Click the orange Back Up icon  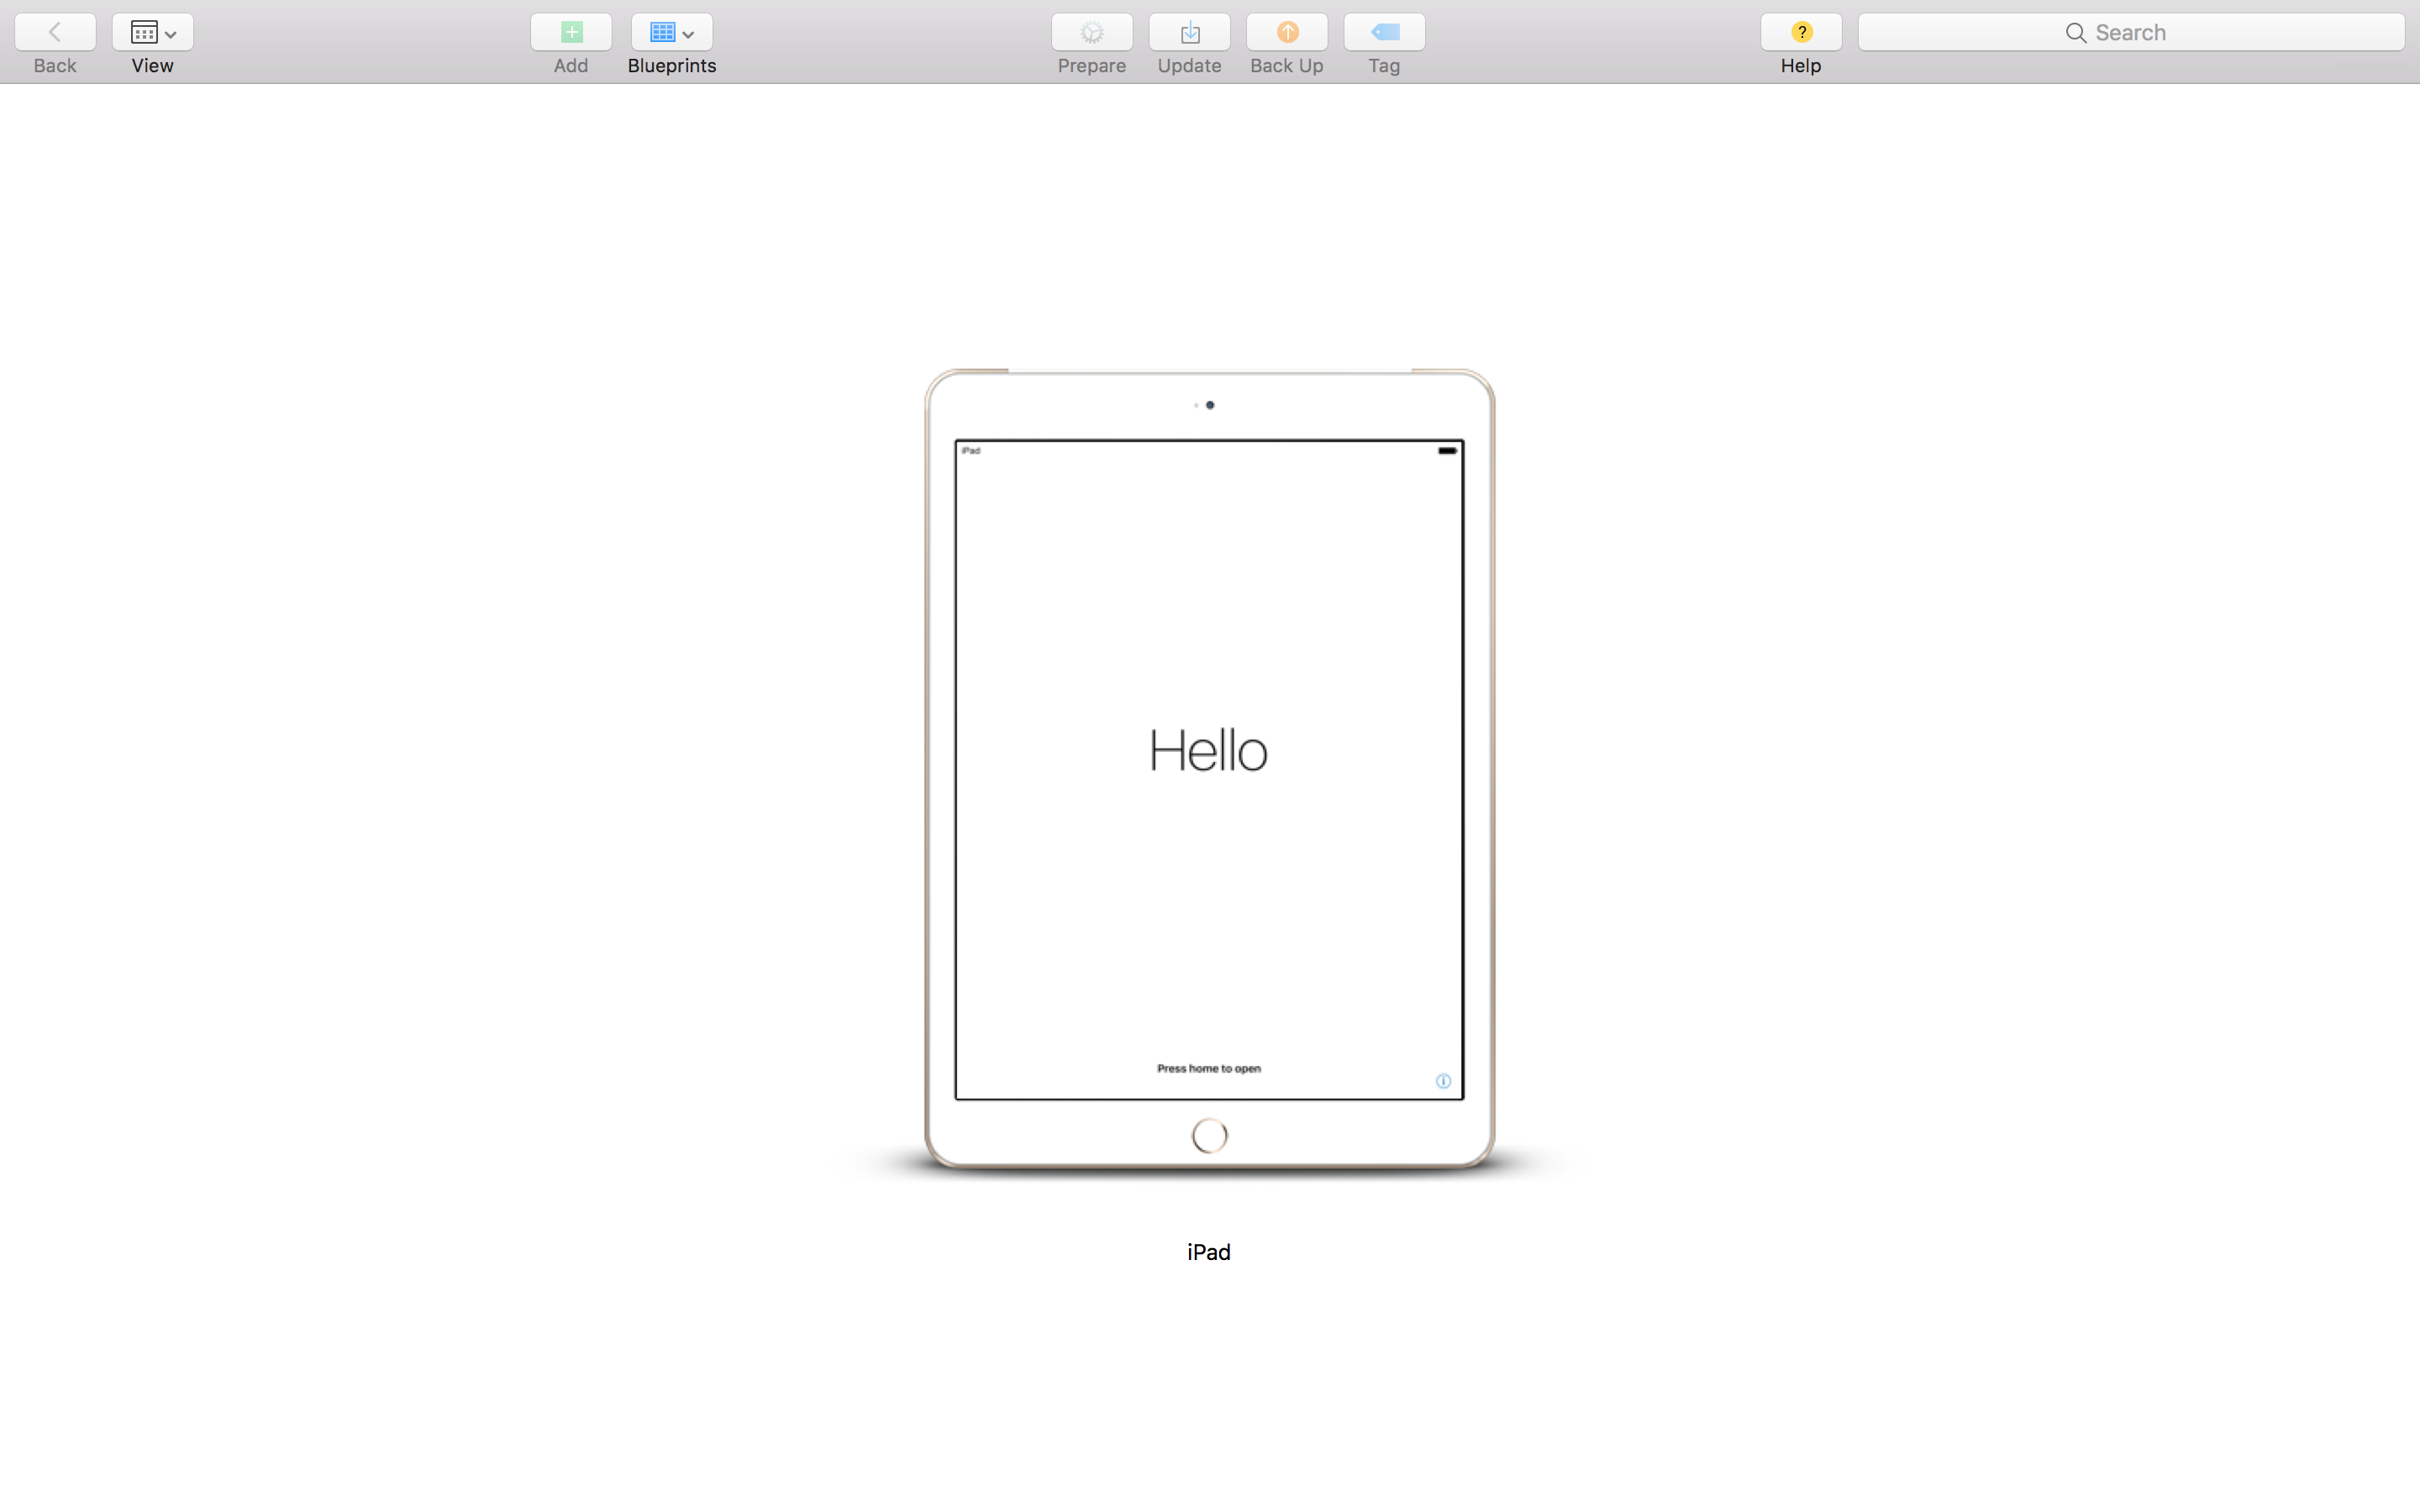point(1287,32)
